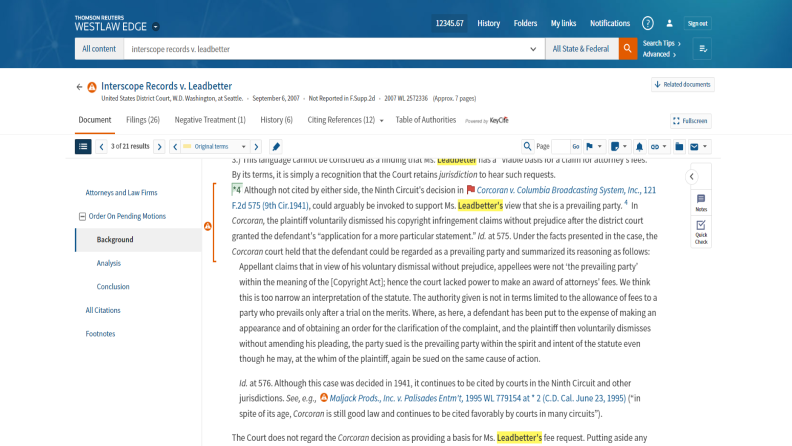Viewport: 792px width, 446px height.
Task: Open the Table of Authorities tab
Action: (425, 120)
